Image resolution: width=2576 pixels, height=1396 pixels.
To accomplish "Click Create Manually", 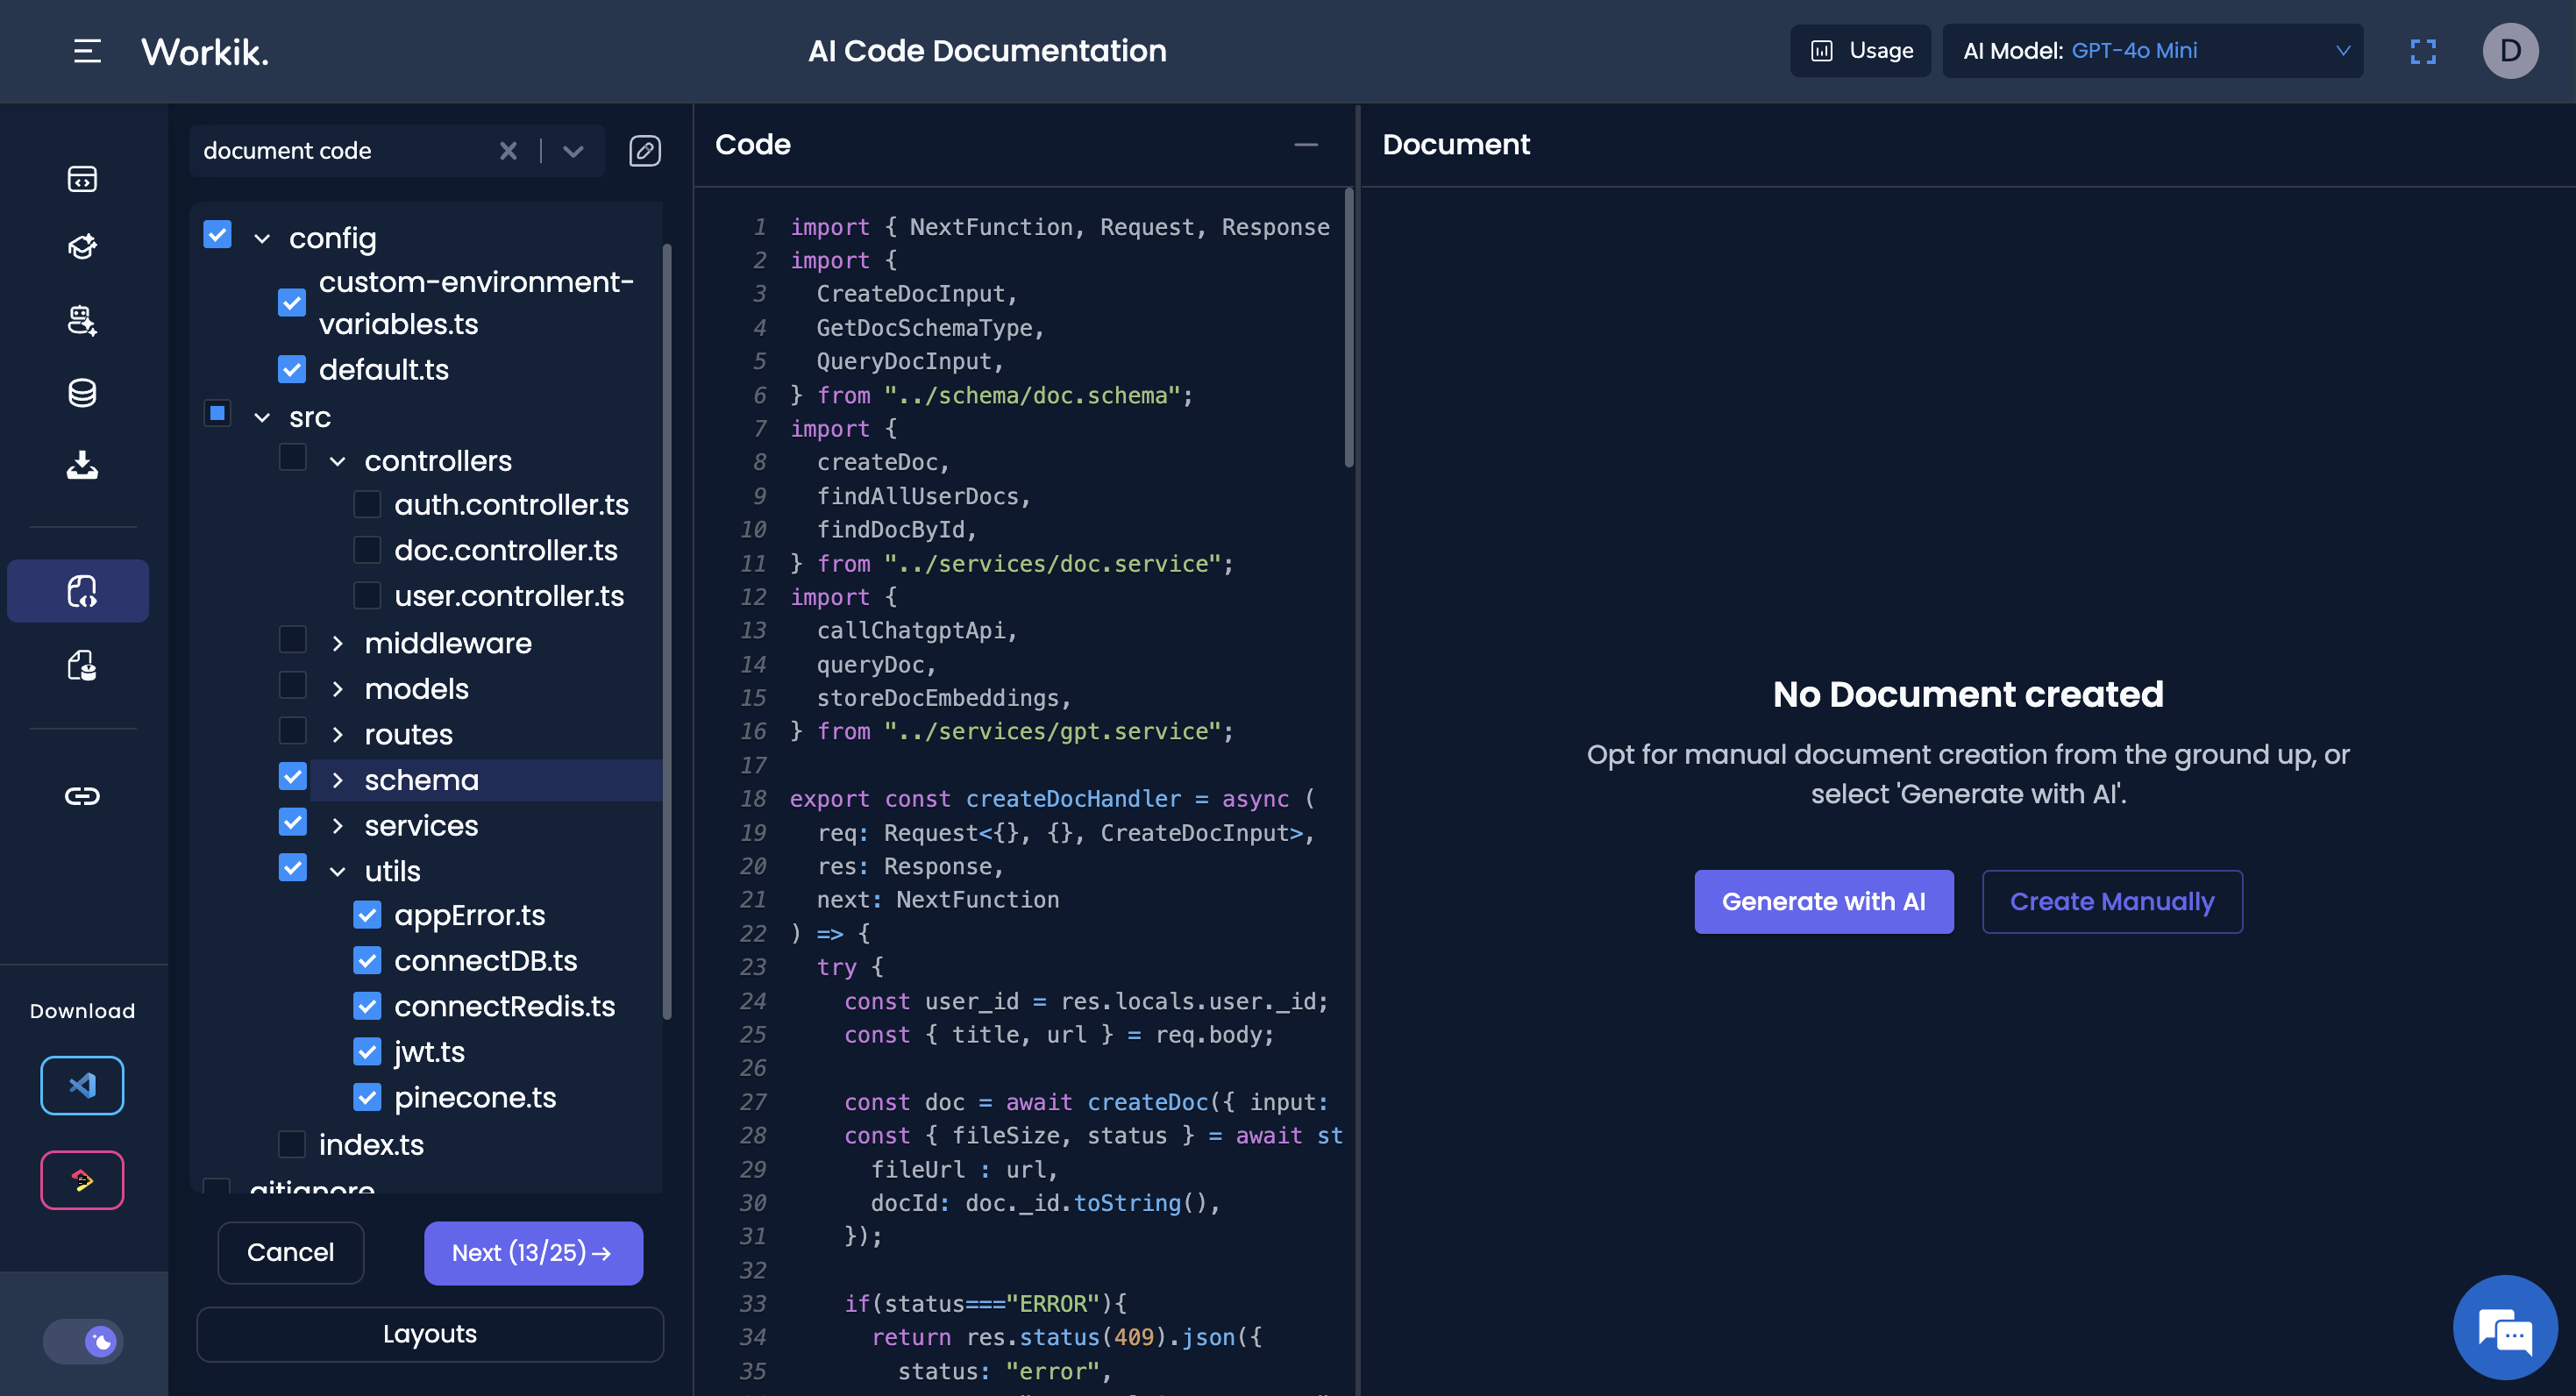I will click(x=2112, y=902).
